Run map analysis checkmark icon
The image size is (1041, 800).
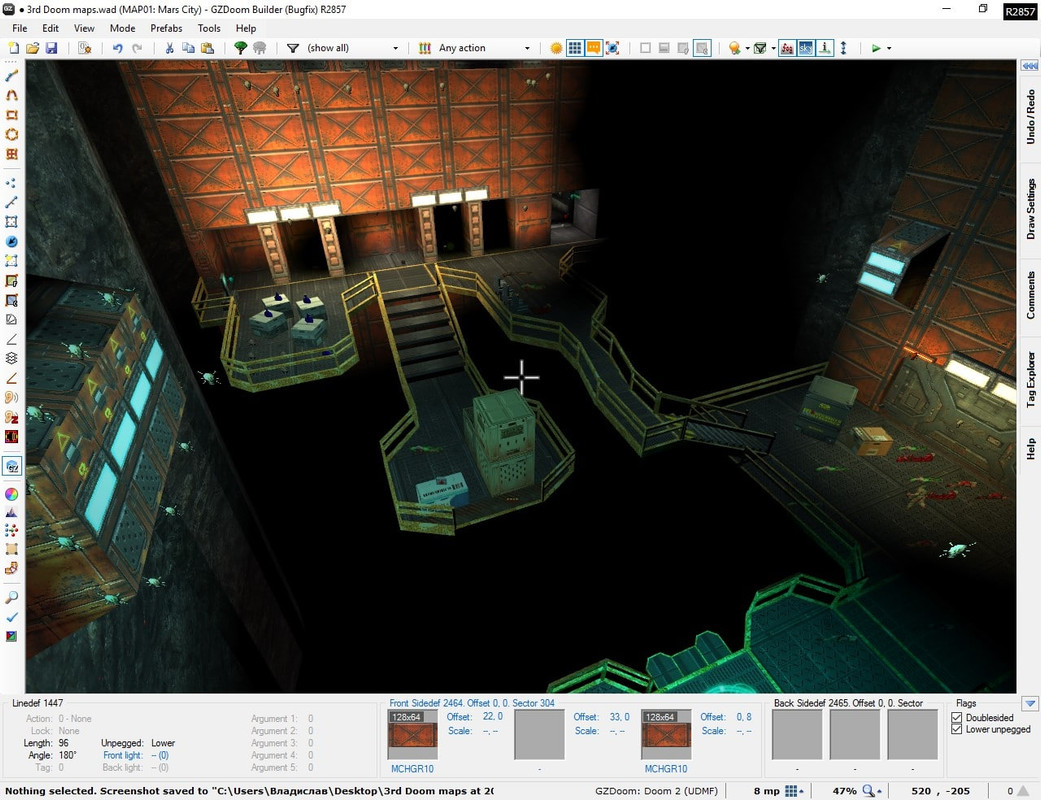pyautogui.click(x=11, y=617)
